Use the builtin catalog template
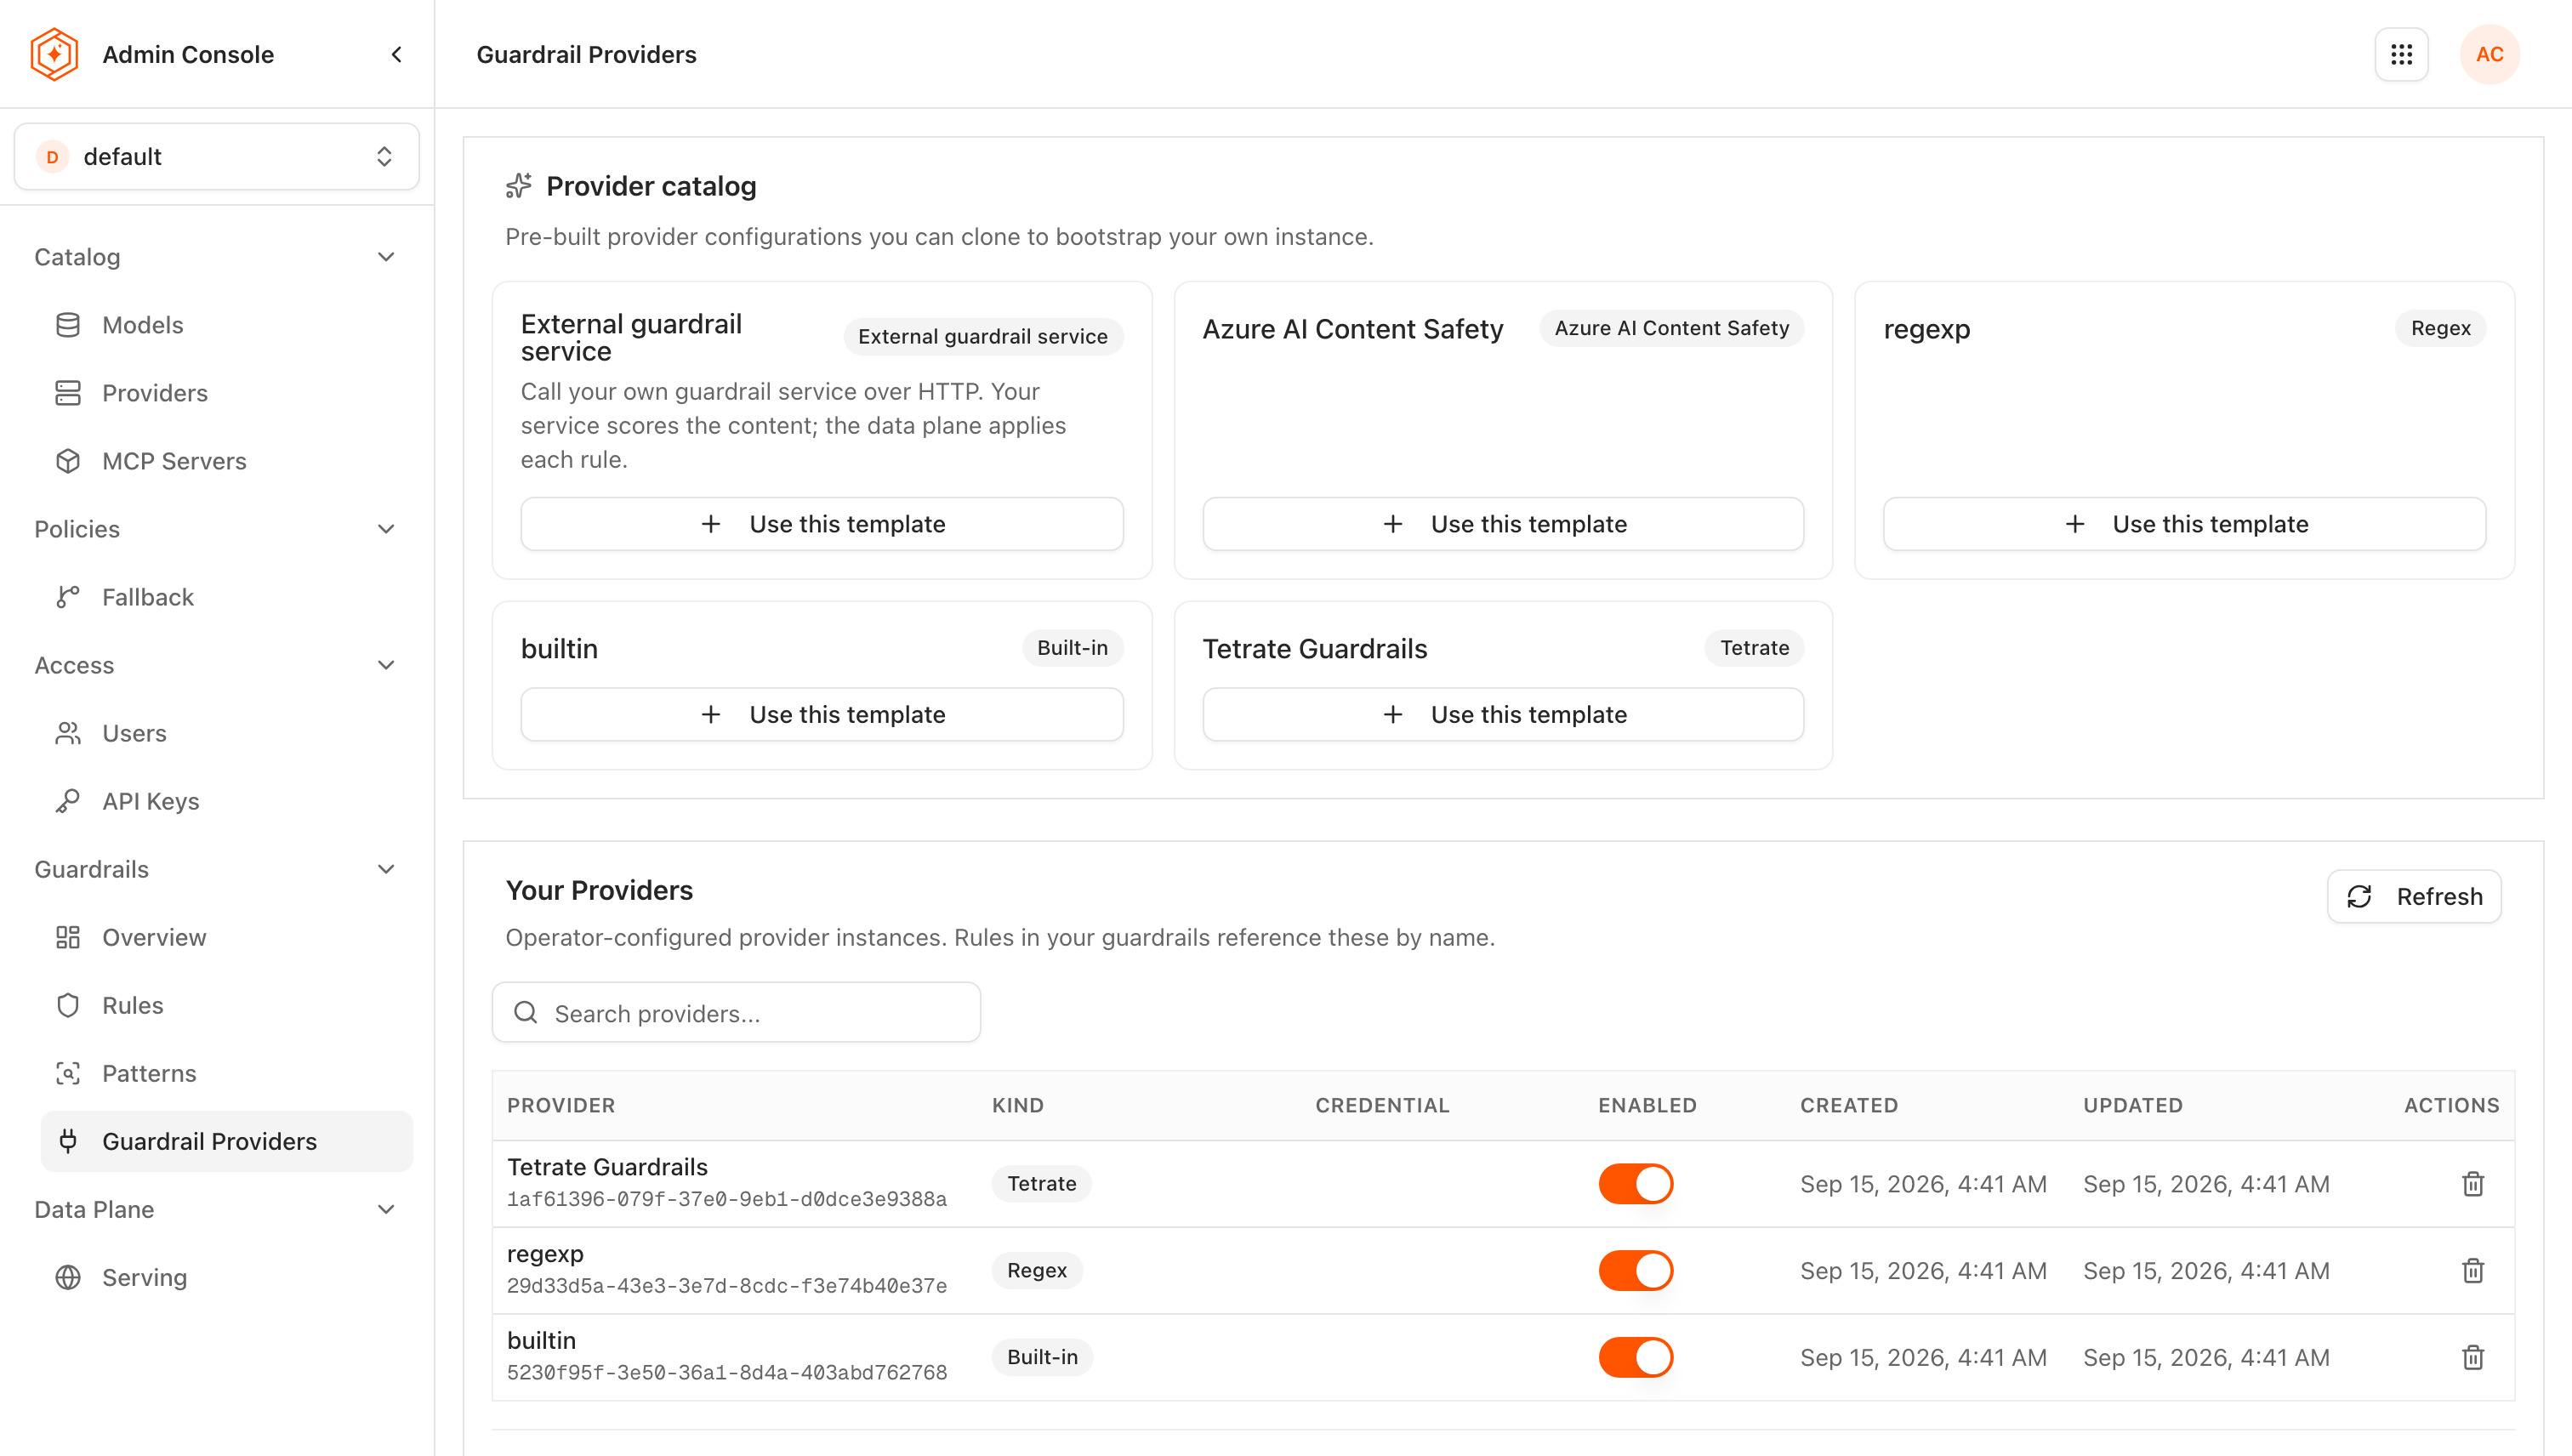2572x1456 pixels. point(822,714)
